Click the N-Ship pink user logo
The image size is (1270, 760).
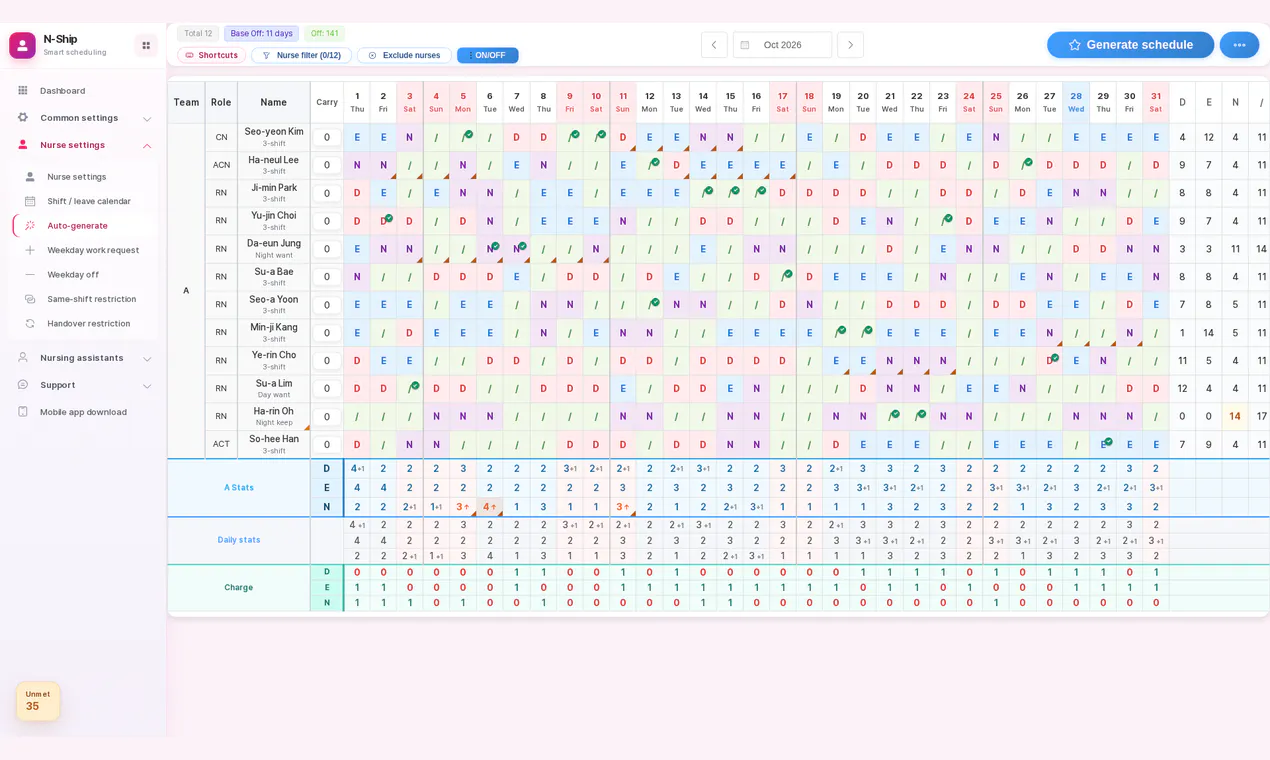pos(22,45)
